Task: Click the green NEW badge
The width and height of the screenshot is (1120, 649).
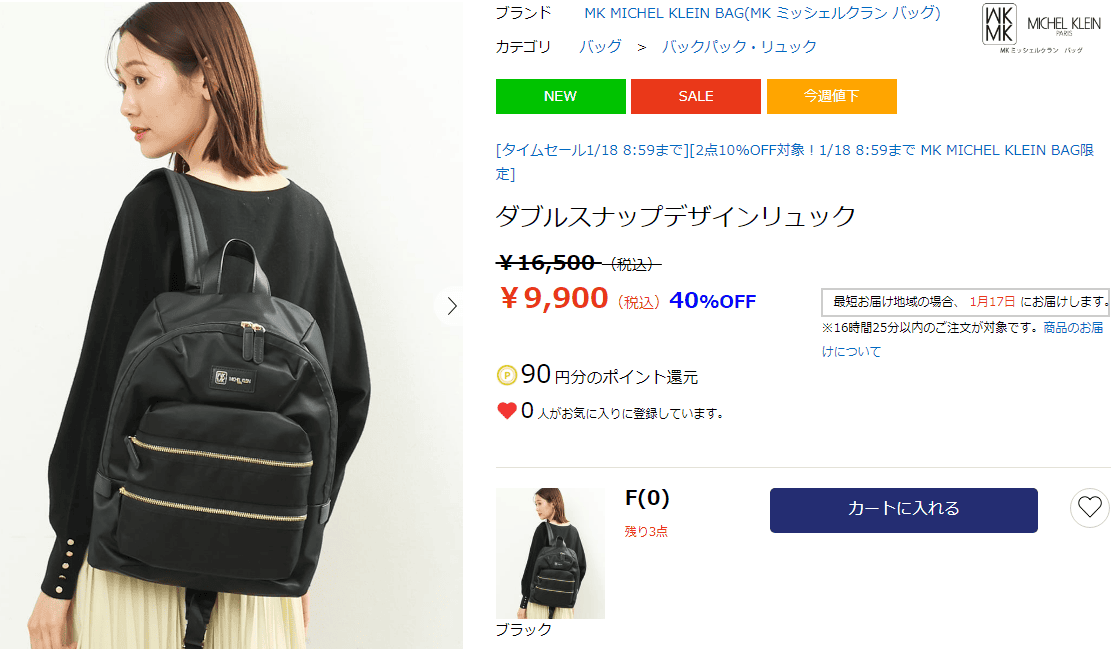Action: [x=561, y=96]
